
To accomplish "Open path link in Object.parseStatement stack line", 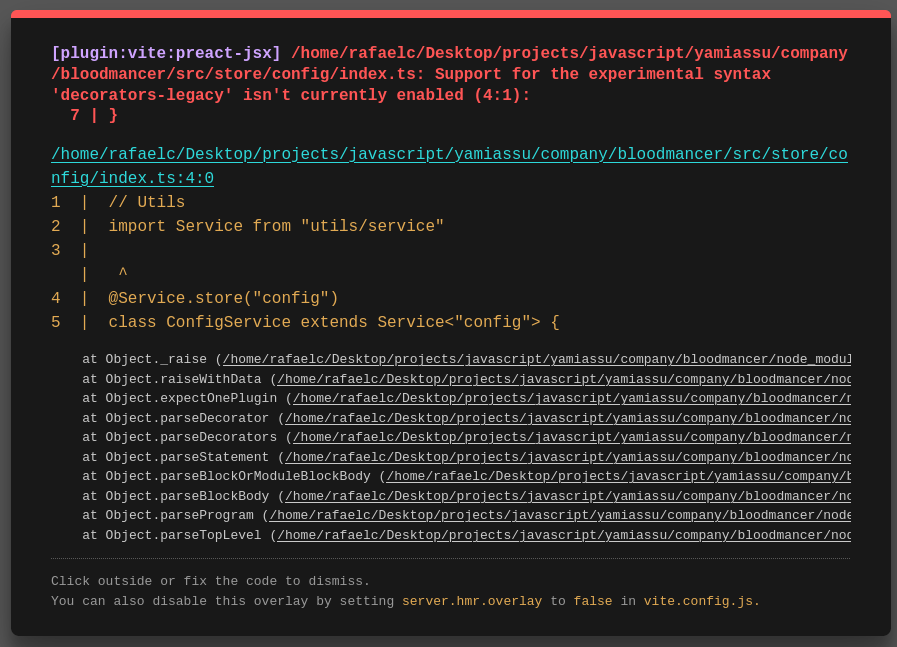I will point(567,457).
